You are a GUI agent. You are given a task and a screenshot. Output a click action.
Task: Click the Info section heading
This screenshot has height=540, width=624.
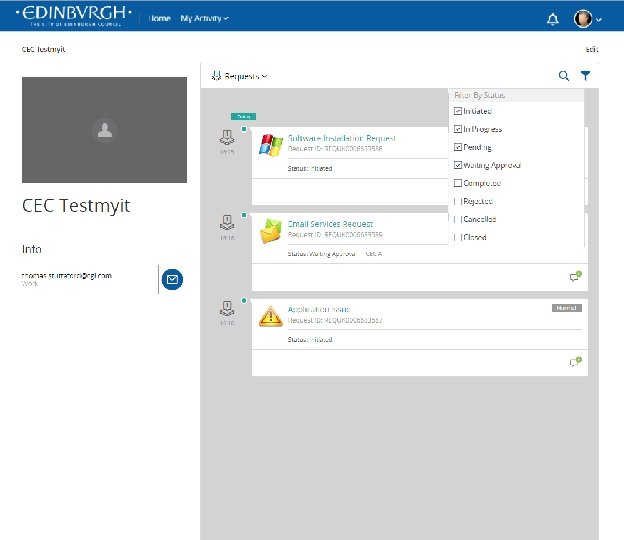31,249
